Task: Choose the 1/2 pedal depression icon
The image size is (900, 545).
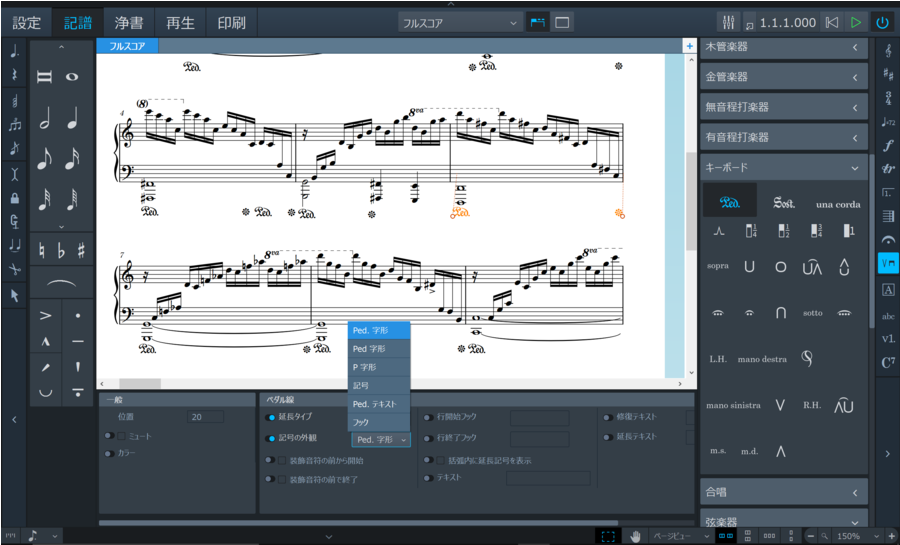Action: click(x=783, y=231)
